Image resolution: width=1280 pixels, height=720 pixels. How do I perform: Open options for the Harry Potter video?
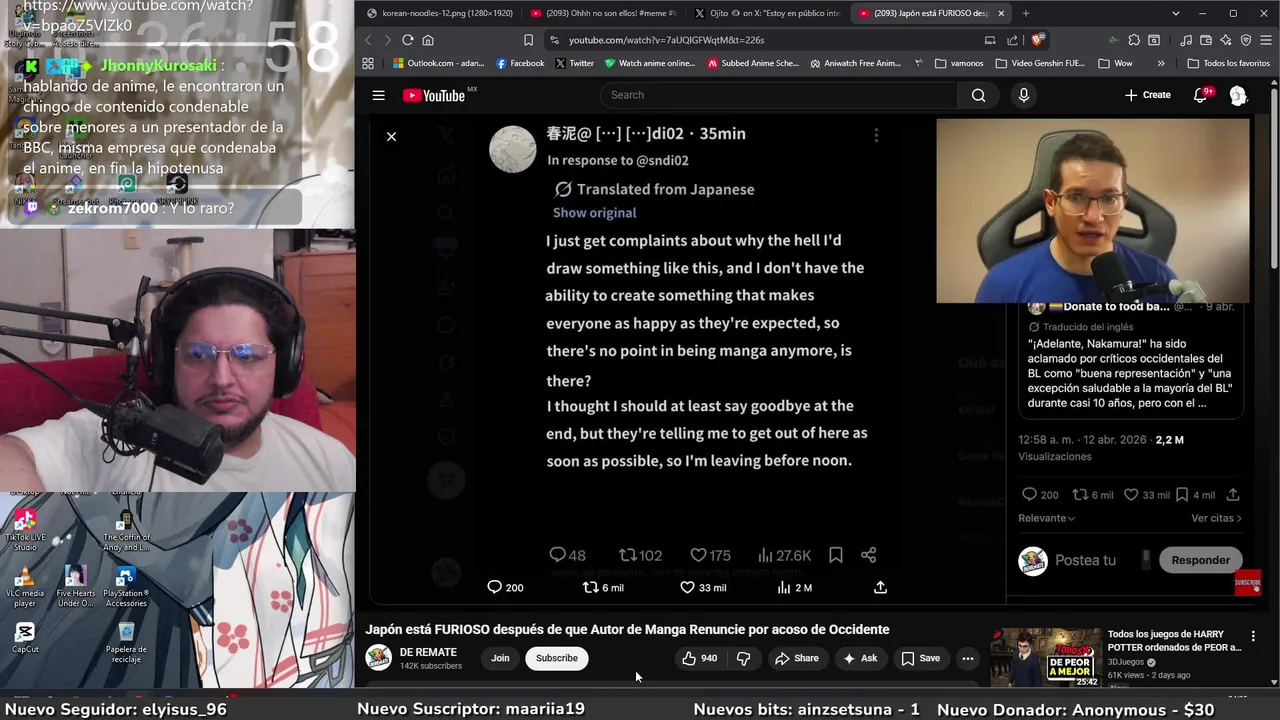[x=1252, y=636]
